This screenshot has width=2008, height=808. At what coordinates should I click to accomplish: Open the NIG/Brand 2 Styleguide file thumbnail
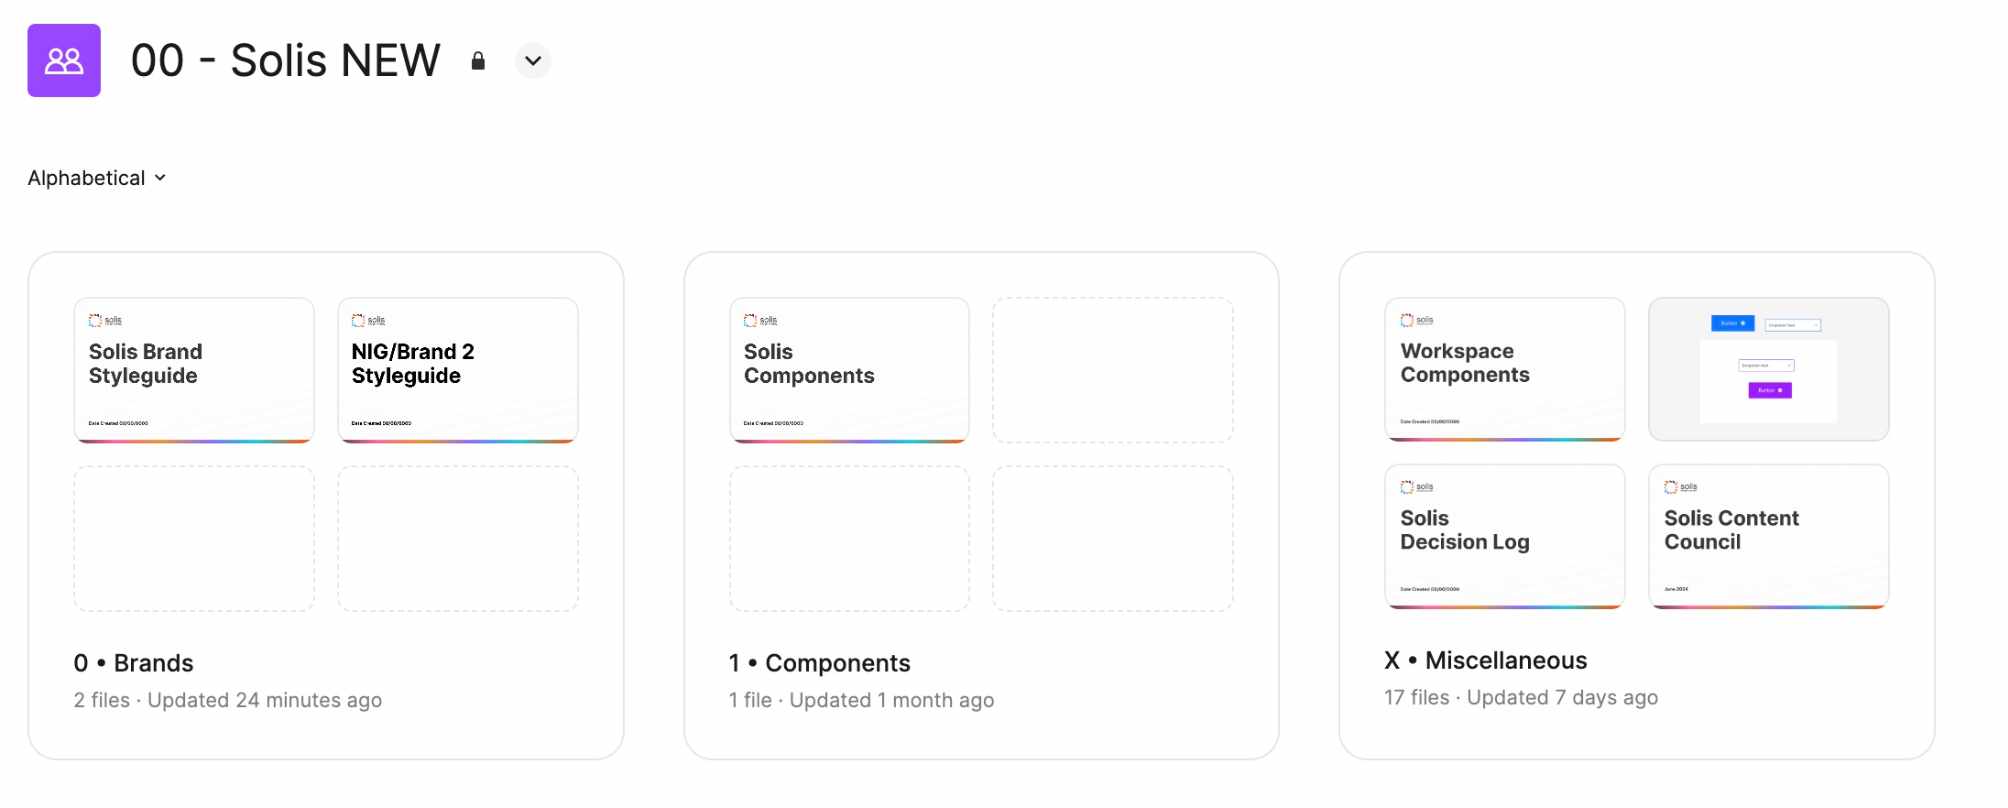point(458,370)
